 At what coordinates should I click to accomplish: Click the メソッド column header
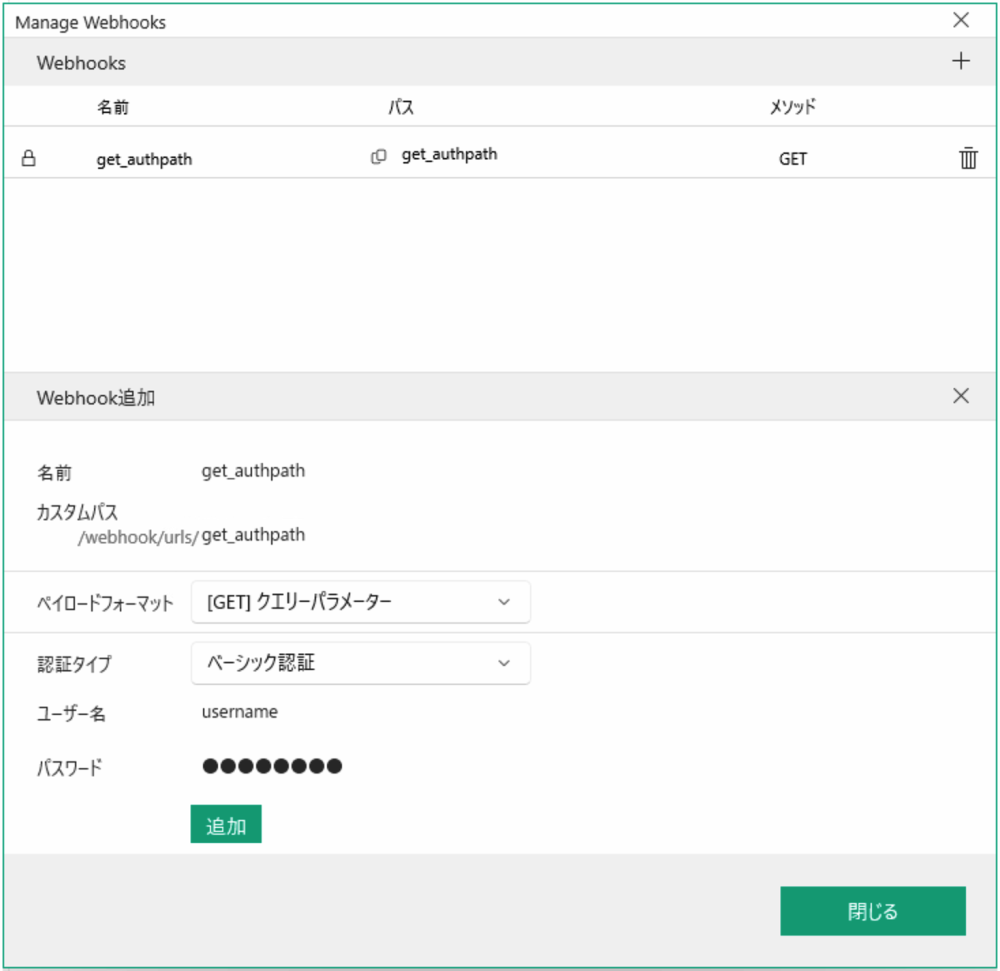(792, 106)
